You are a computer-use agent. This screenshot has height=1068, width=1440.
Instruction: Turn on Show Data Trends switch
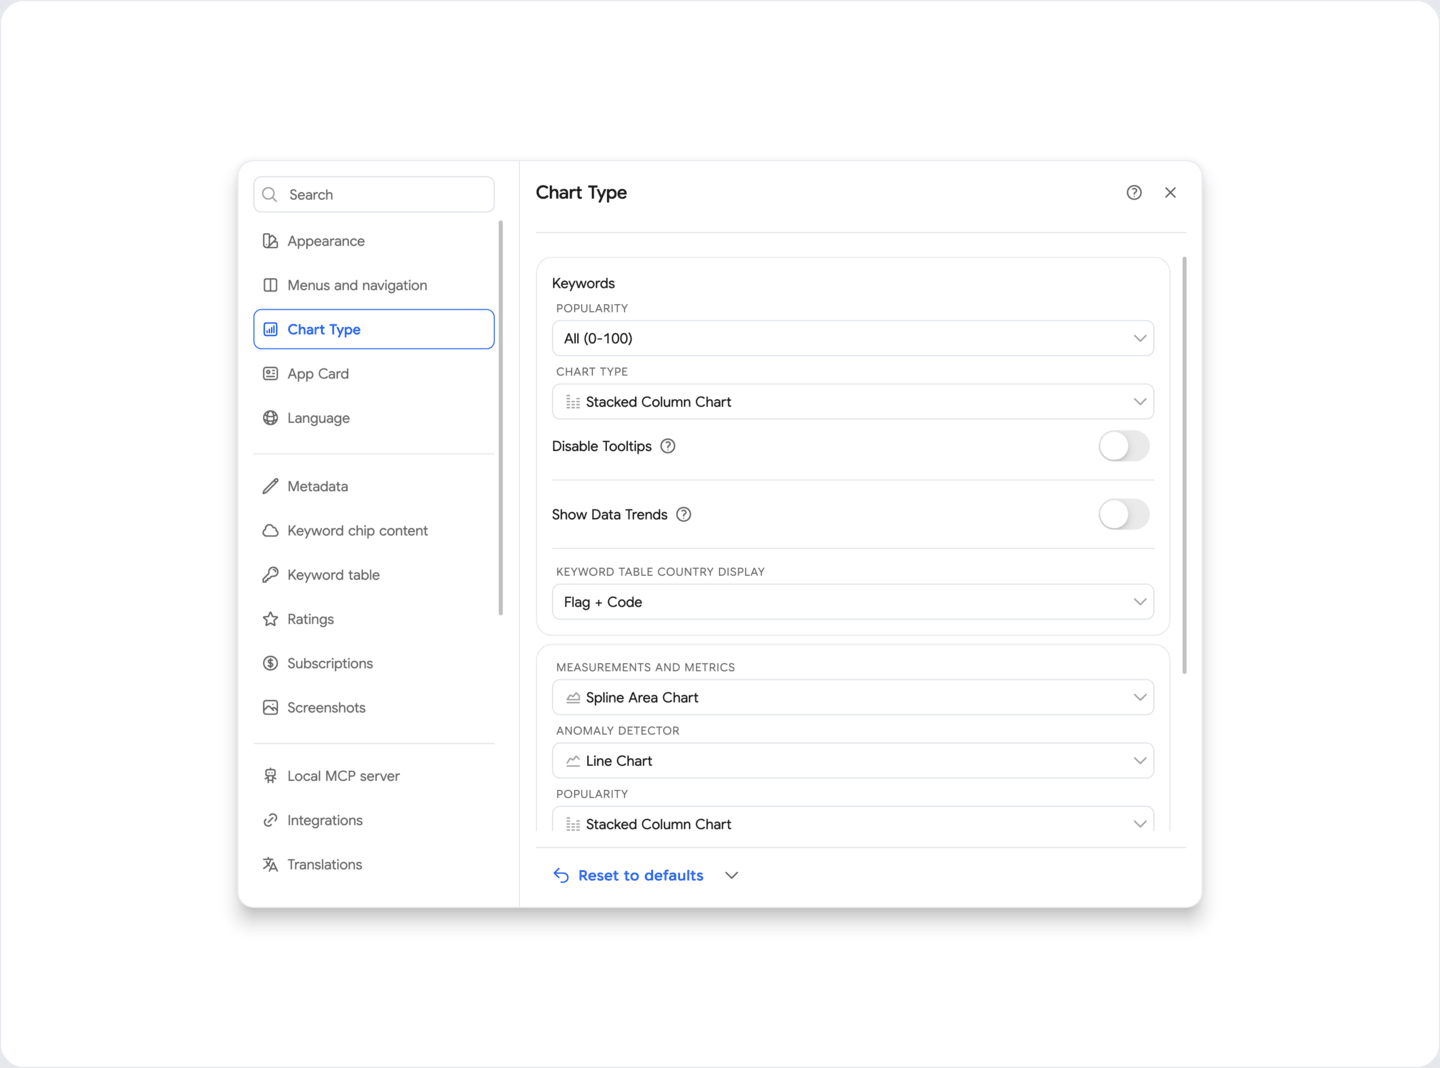pyautogui.click(x=1124, y=515)
